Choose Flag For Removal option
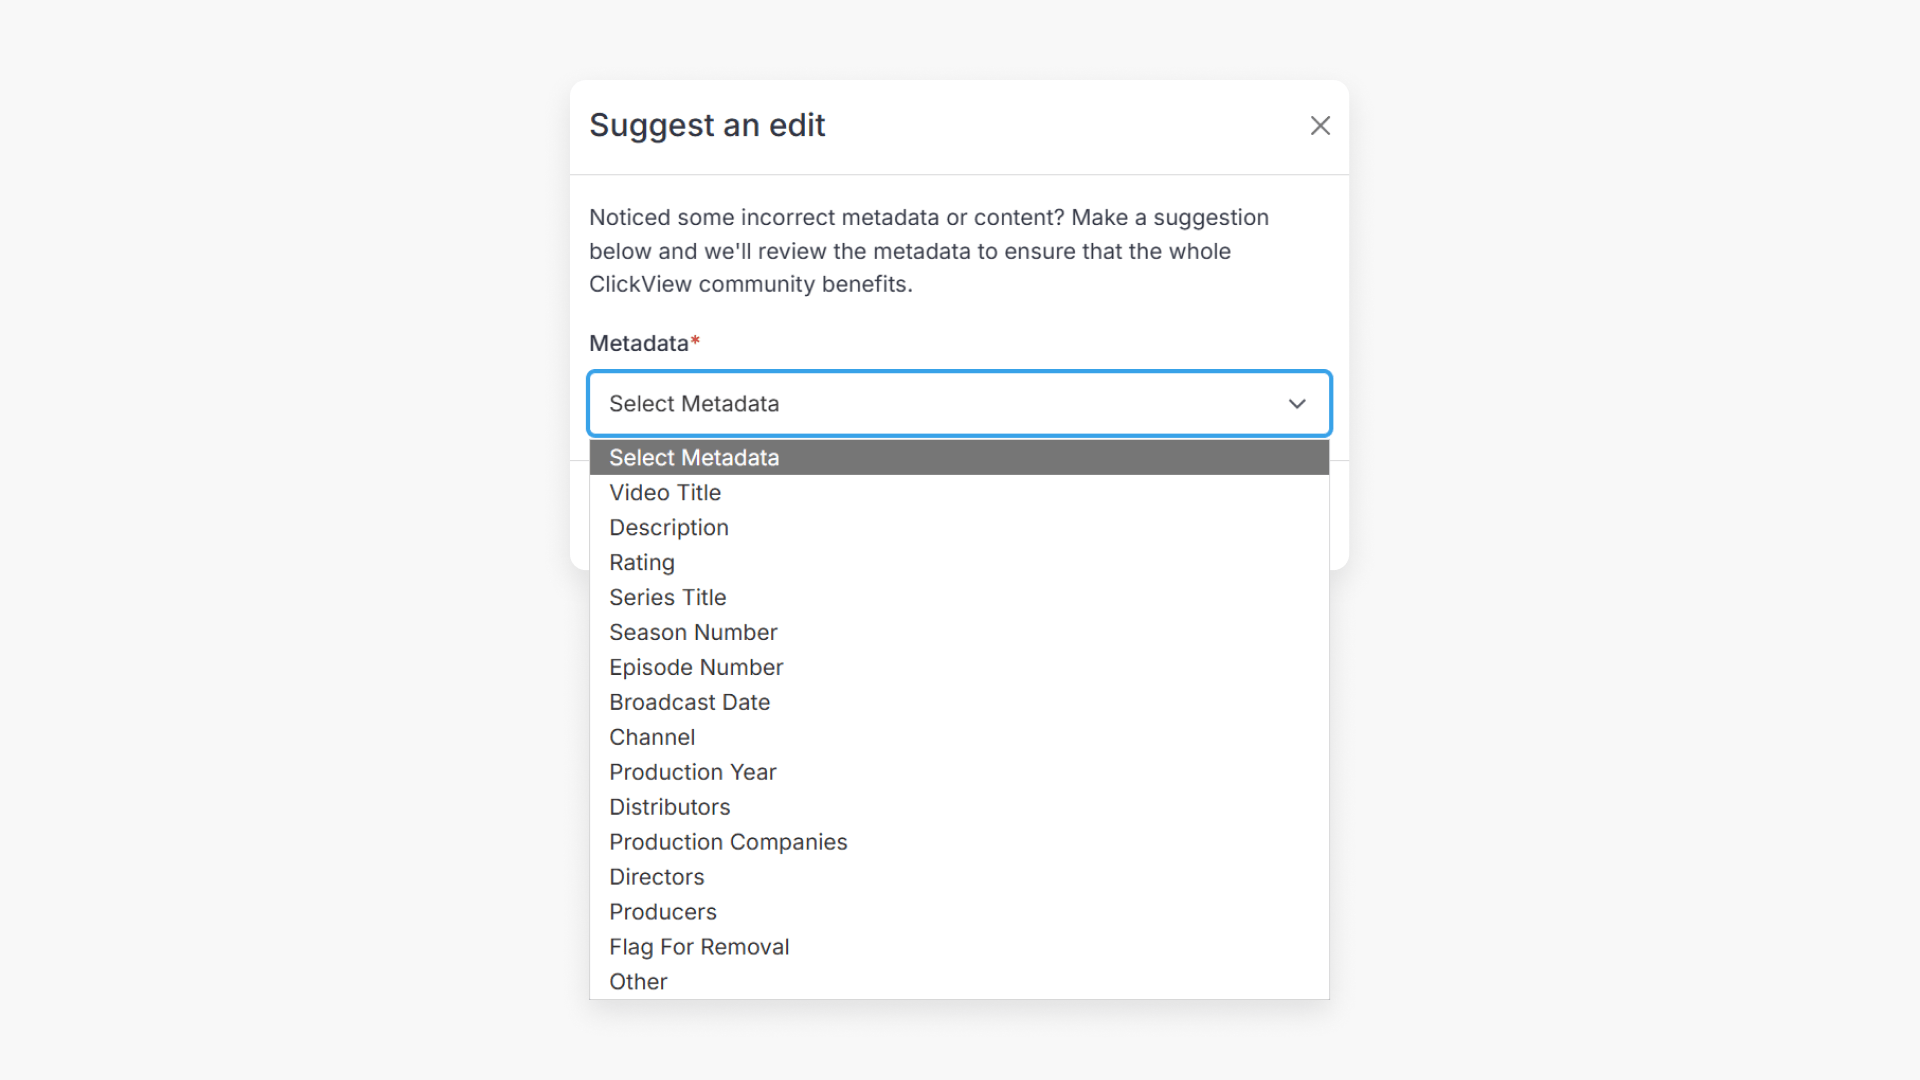1920x1080 pixels. point(698,947)
